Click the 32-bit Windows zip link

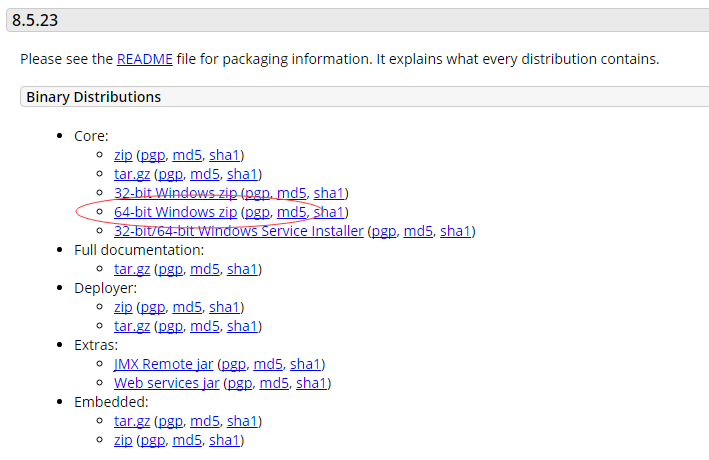coord(175,193)
